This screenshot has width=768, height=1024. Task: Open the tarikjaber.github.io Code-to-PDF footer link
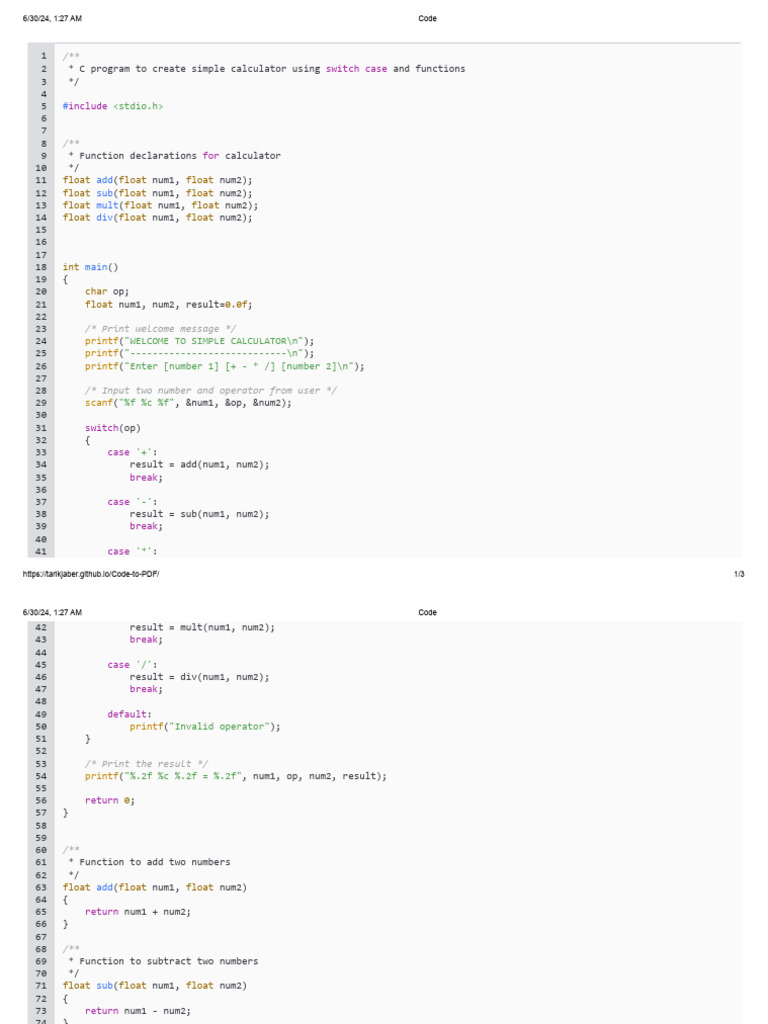[90, 574]
